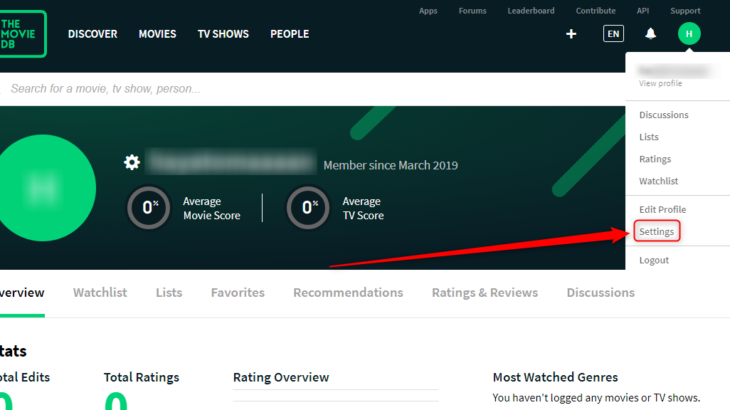Viewport: 730px width, 410px height.
Task: Open the TV Shows menu
Action: [x=223, y=34]
